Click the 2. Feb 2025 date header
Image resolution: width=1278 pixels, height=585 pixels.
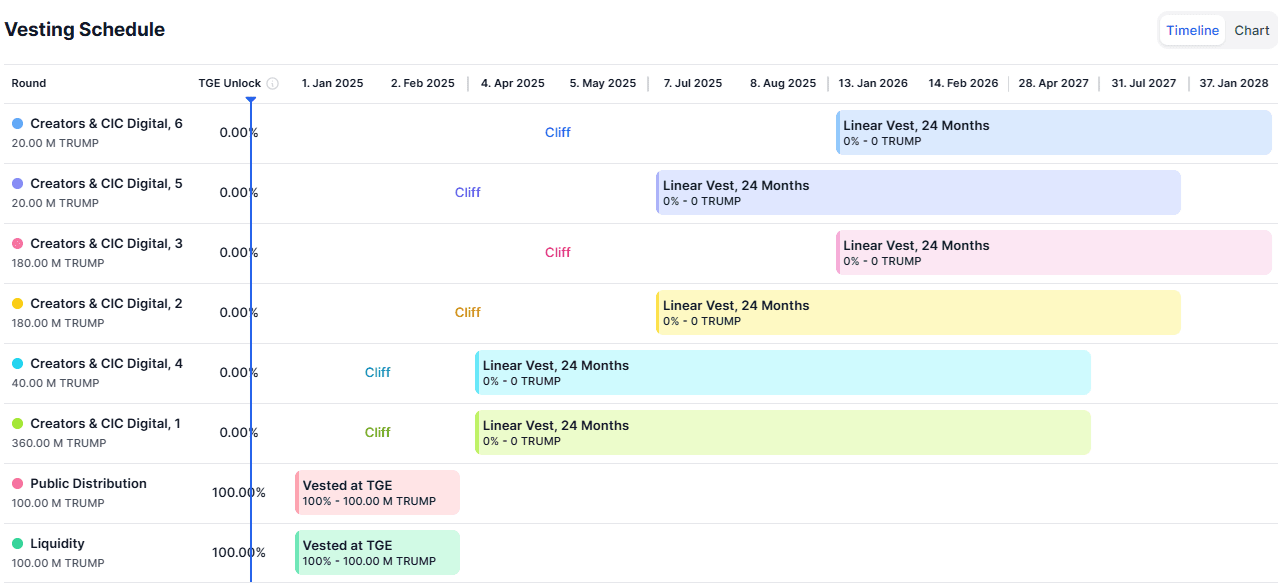click(423, 84)
